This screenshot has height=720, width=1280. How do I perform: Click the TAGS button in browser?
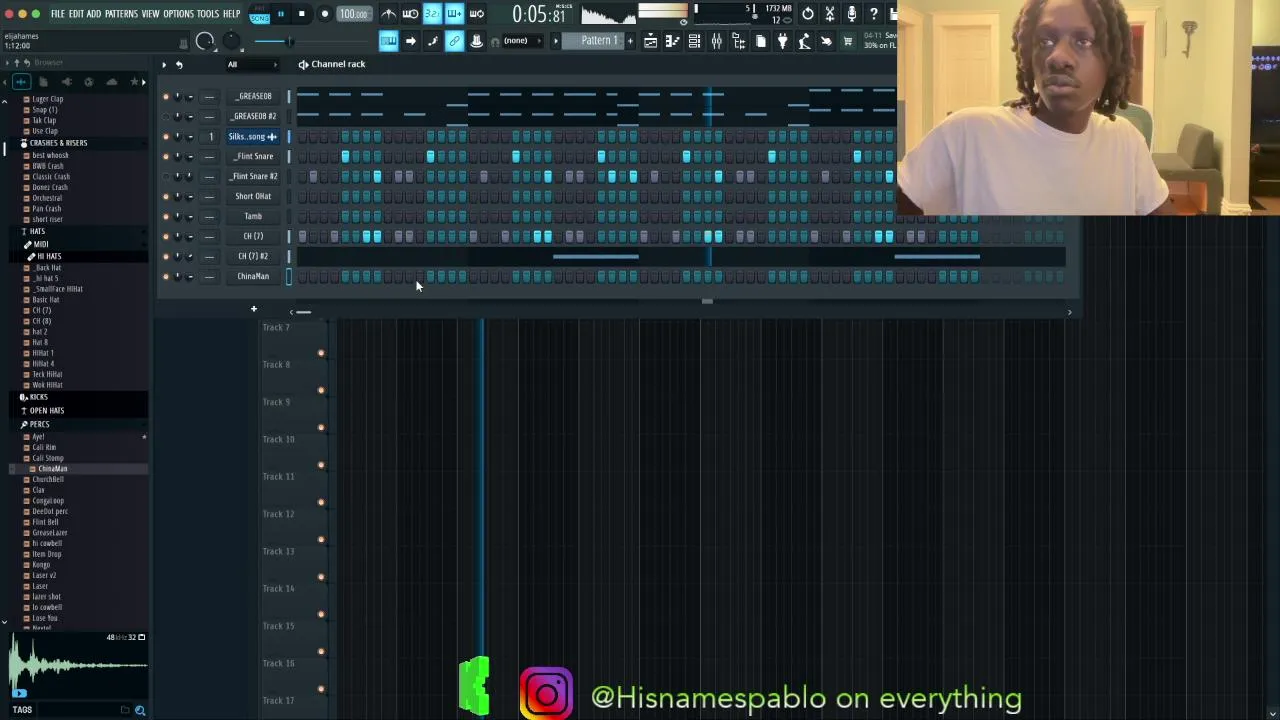click(x=22, y=710)
